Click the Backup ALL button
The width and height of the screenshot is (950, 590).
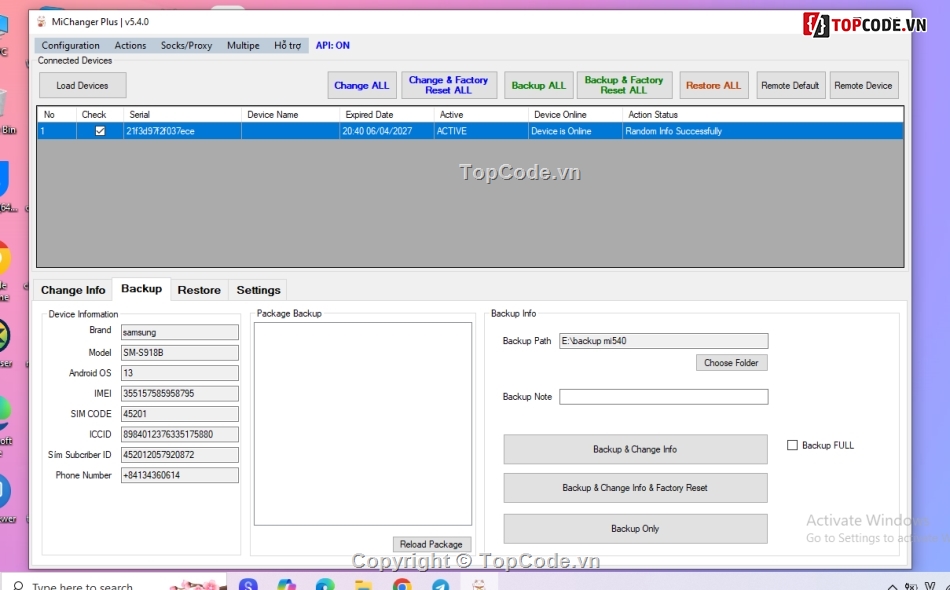pyautogui.click(x=538, y=85)
